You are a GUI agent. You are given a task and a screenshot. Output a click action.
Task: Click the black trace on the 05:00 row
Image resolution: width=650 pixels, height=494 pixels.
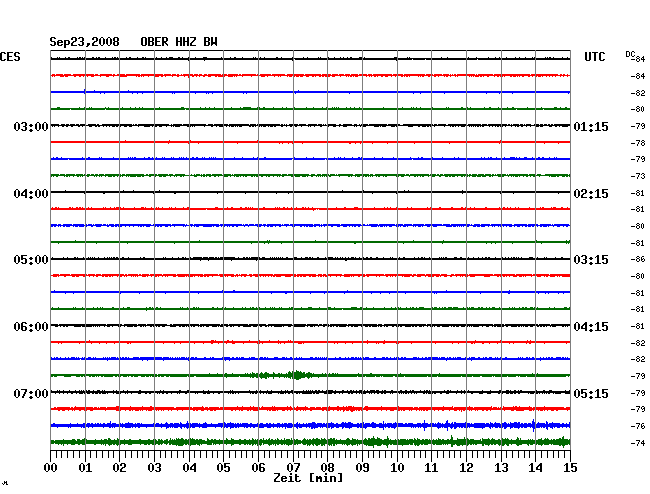pyautogui.click(x=310, y=259)
